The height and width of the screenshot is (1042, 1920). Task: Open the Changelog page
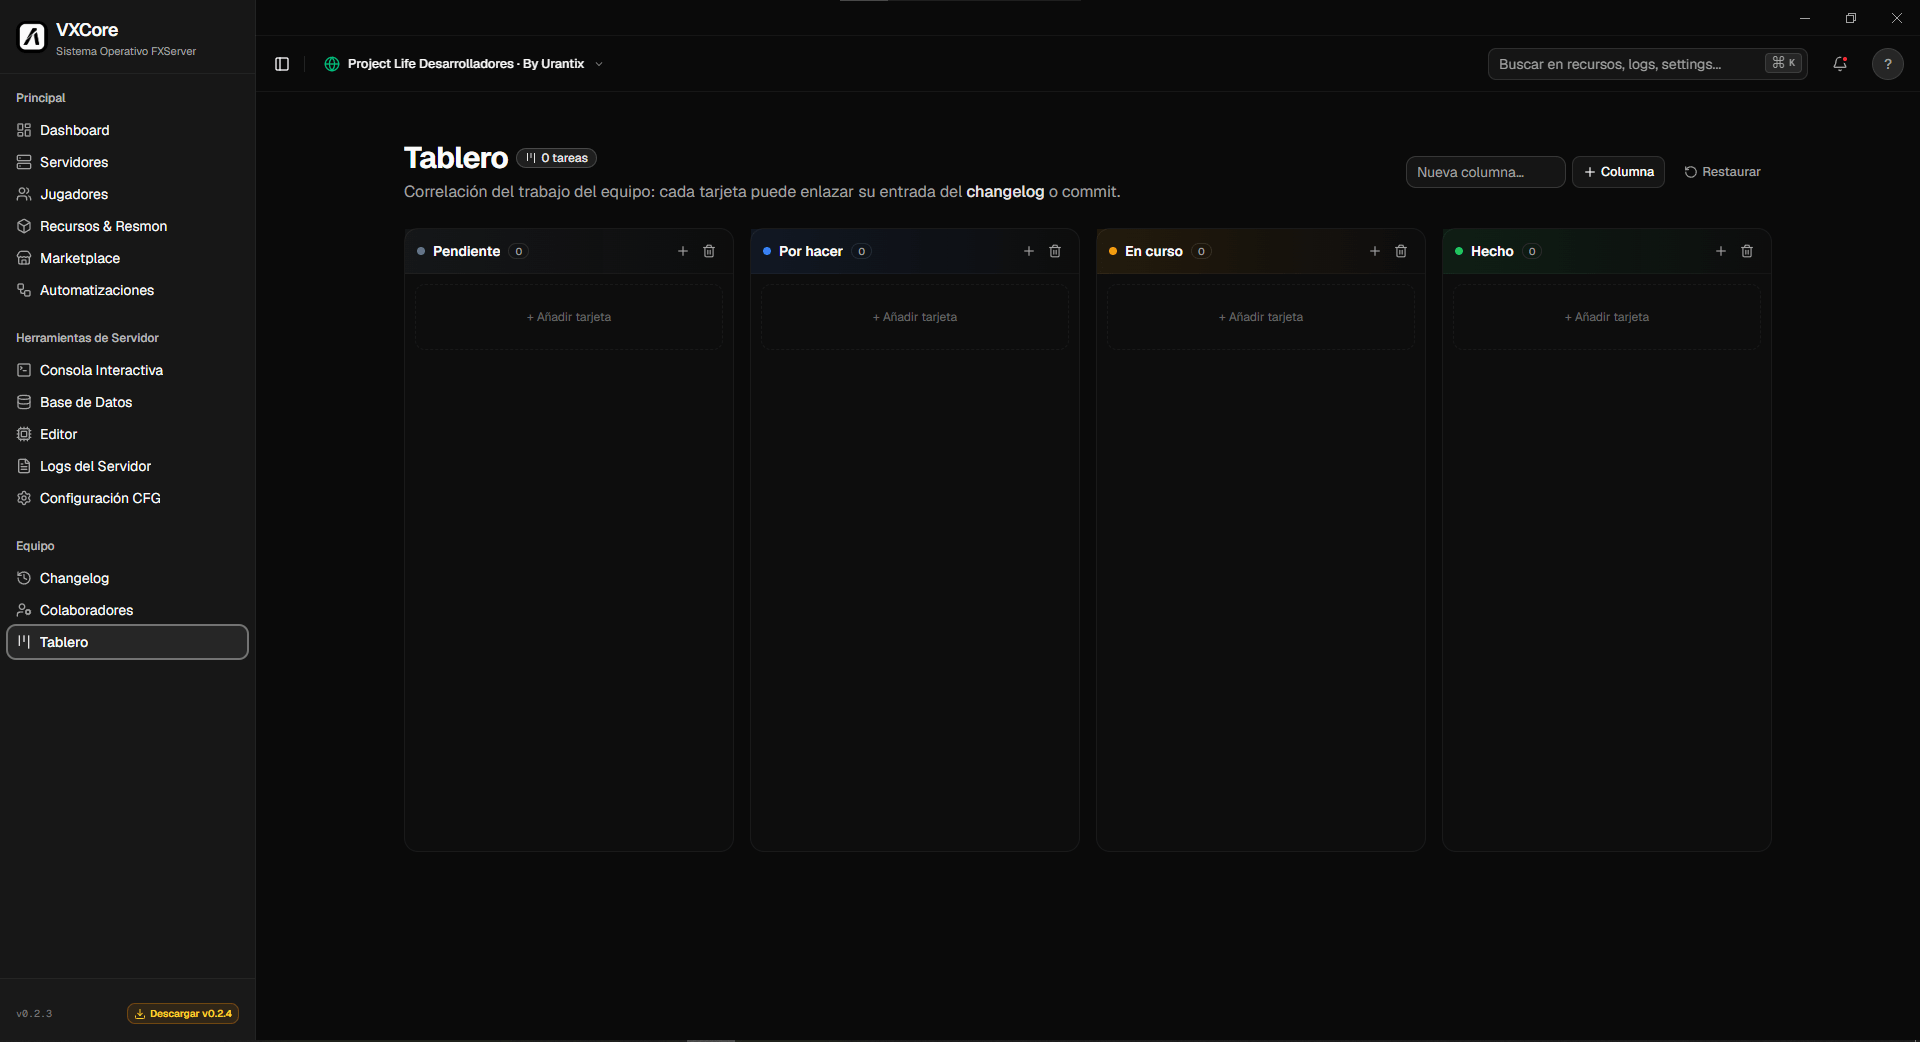127,578
